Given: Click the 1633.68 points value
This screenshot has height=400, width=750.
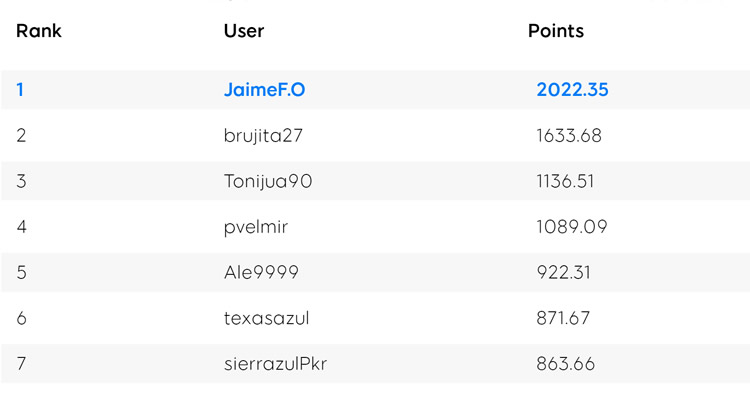Looking at the screenshot, I should 569,136.
